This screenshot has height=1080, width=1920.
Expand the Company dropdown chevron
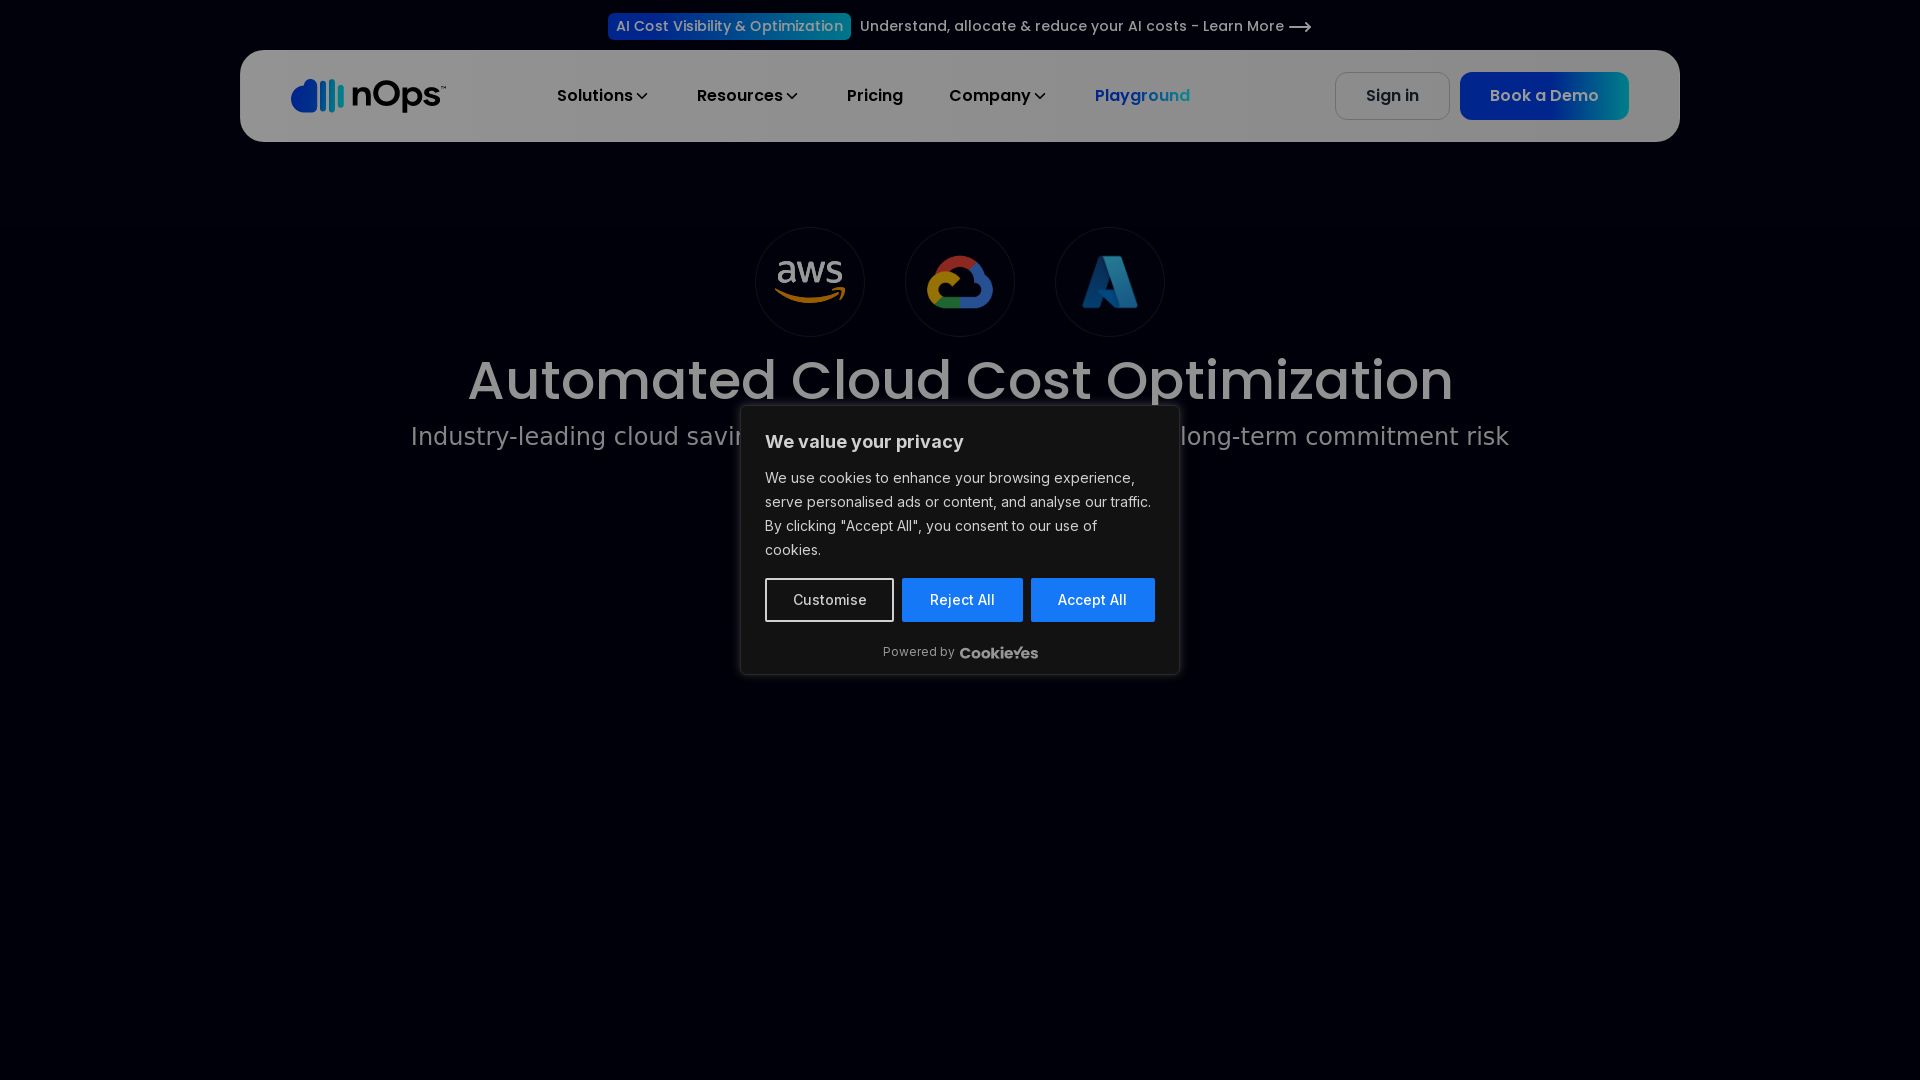pyautogui.click(x=1040, y=96)
